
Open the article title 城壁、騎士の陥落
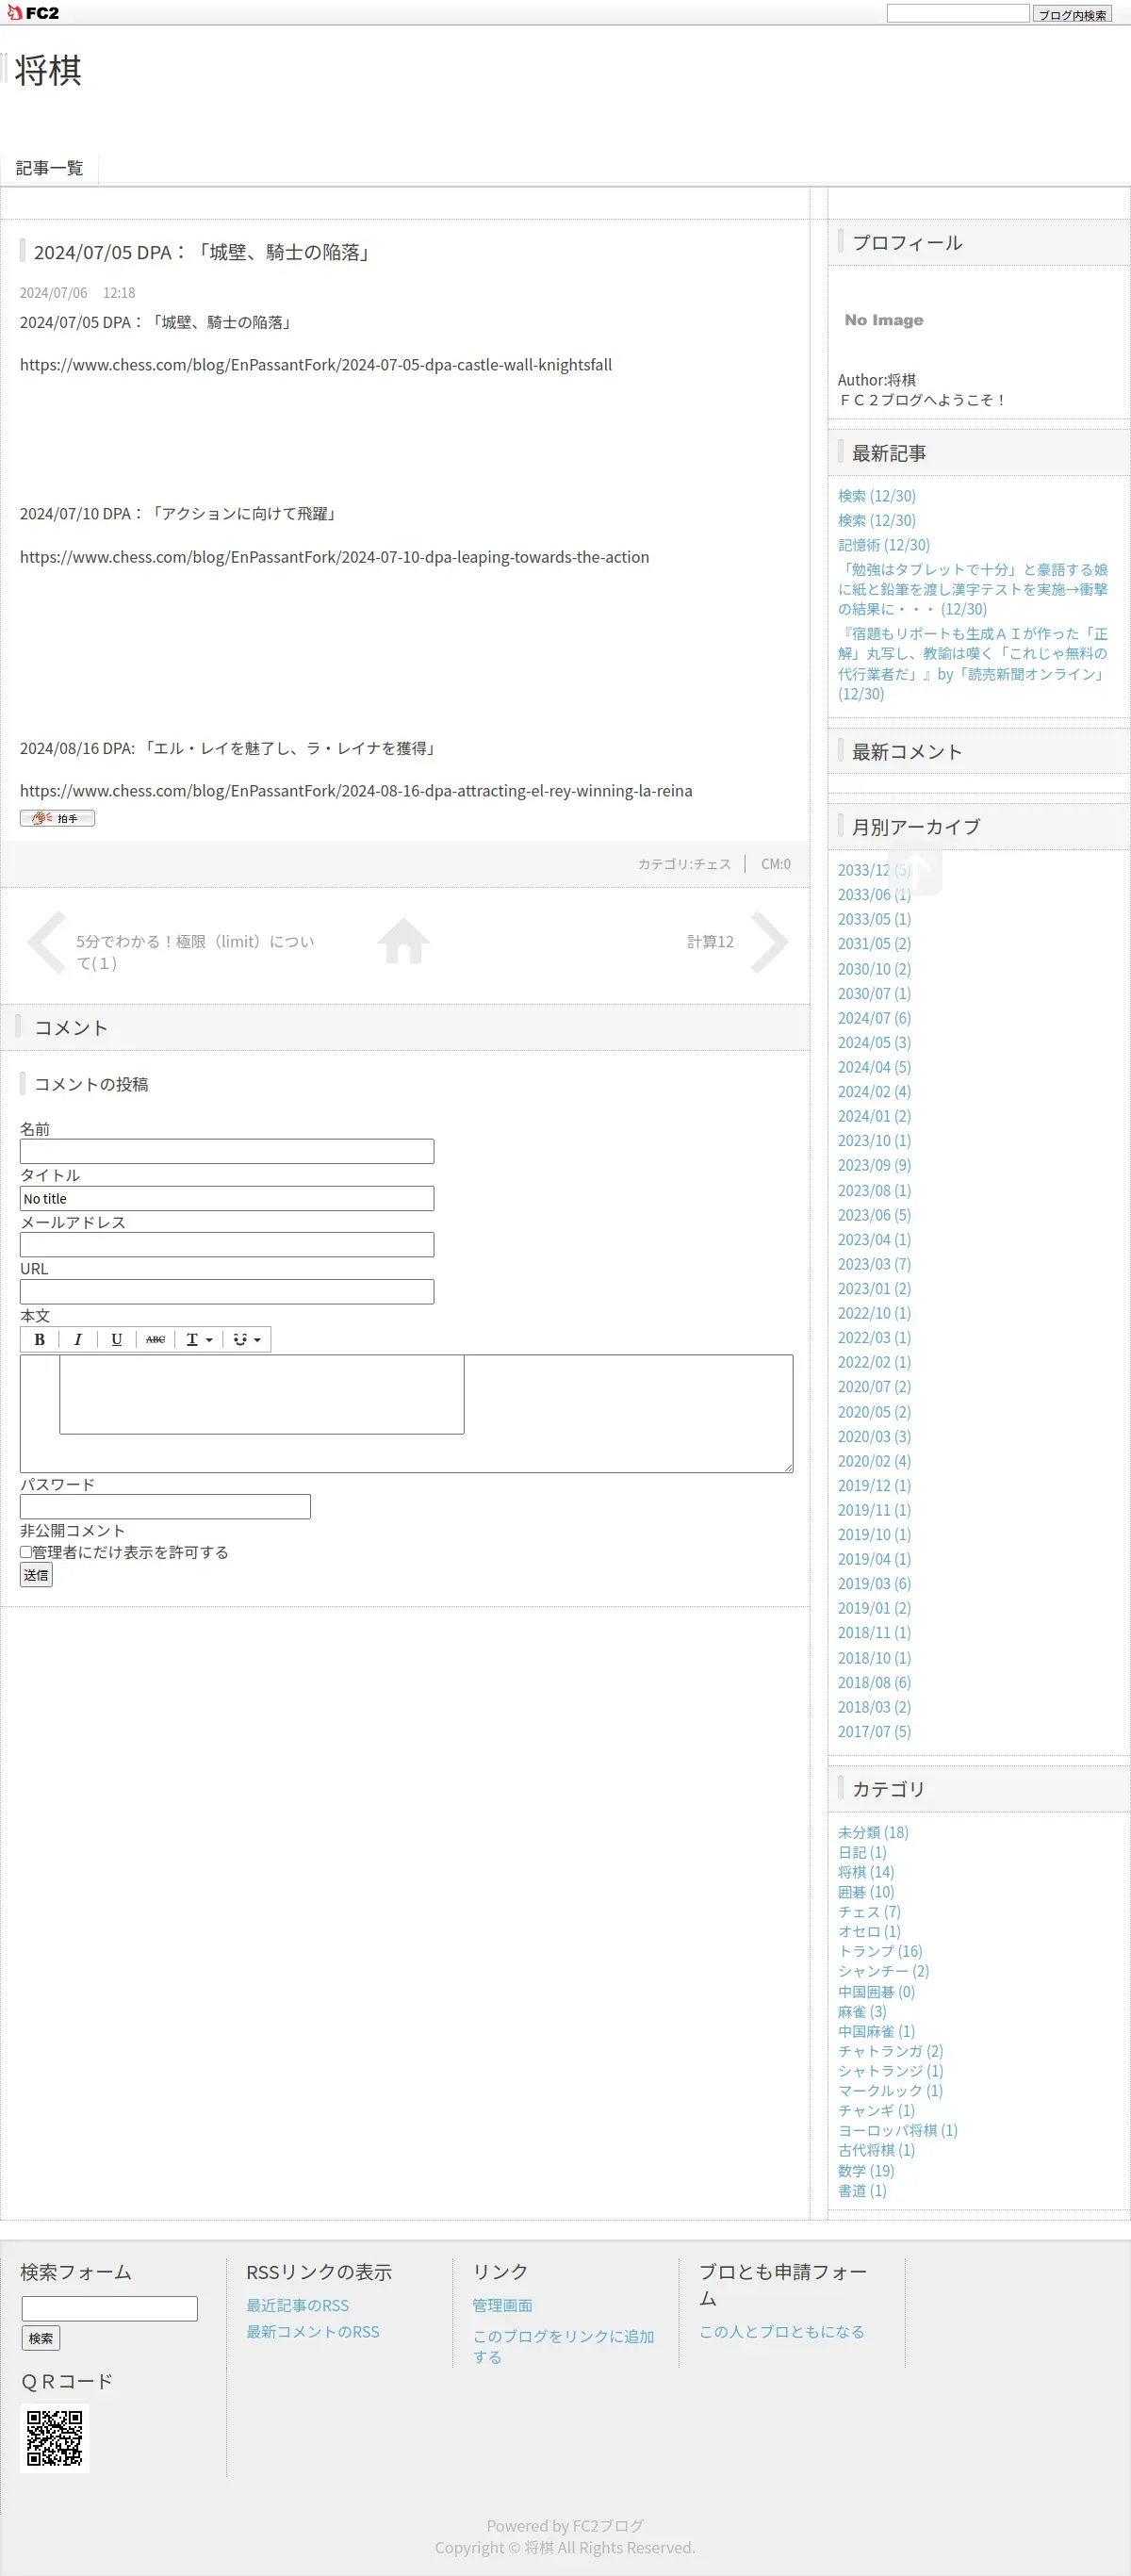click(x=204, y=252)
